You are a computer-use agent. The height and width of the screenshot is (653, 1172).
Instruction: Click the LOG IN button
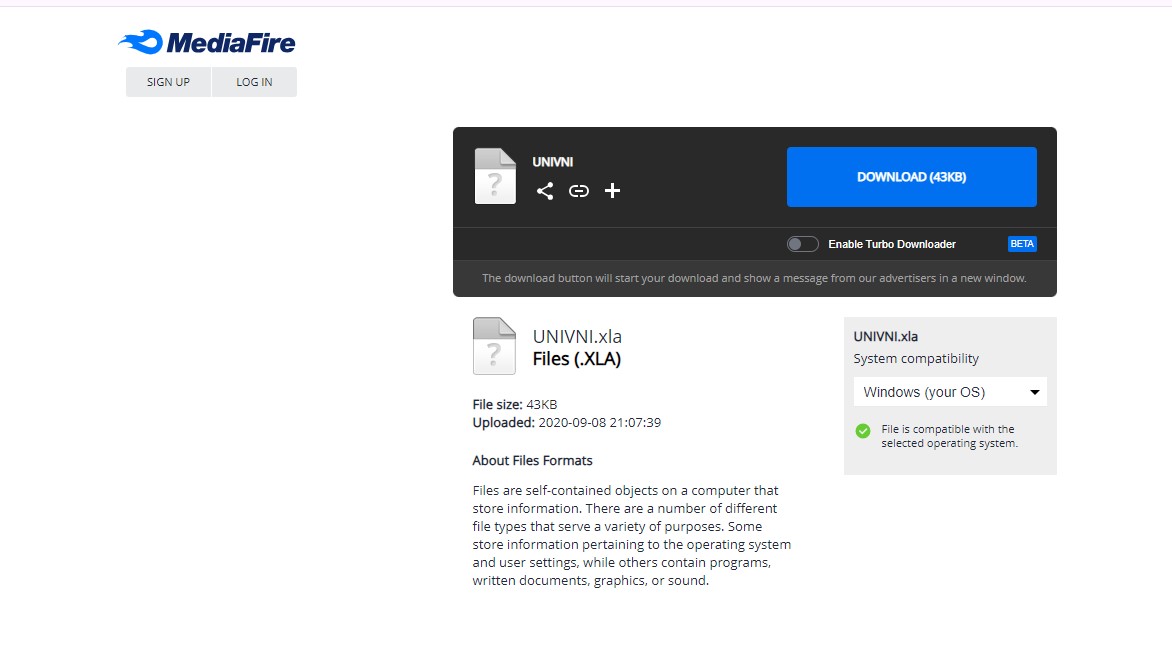(x=254, y=82)
